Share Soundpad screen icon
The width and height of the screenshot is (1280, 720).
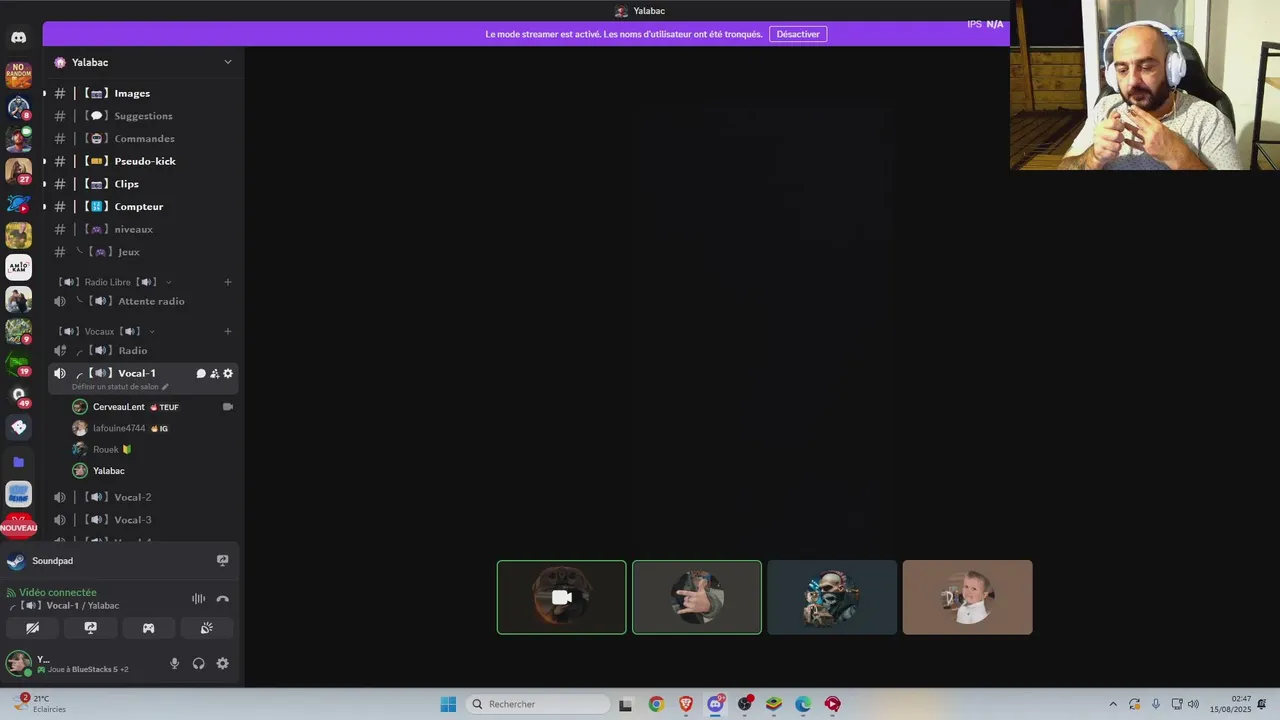tap(223, 561)
